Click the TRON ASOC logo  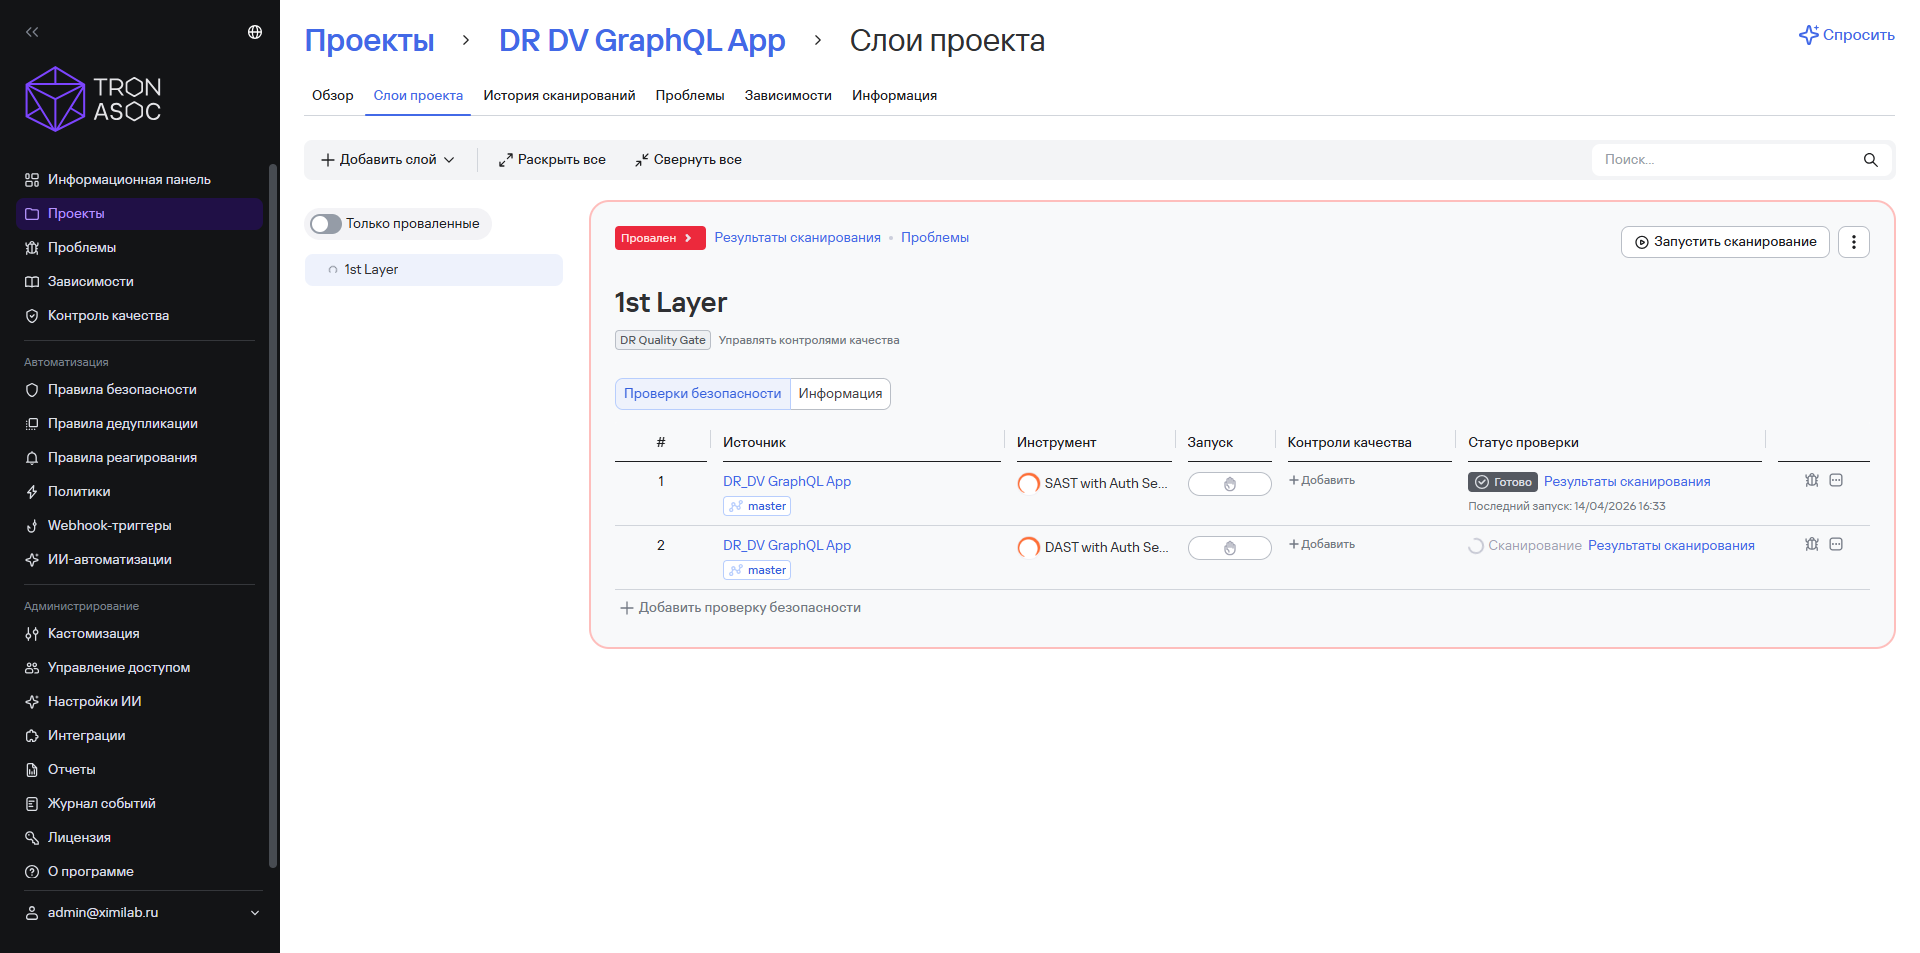[93, 99]
